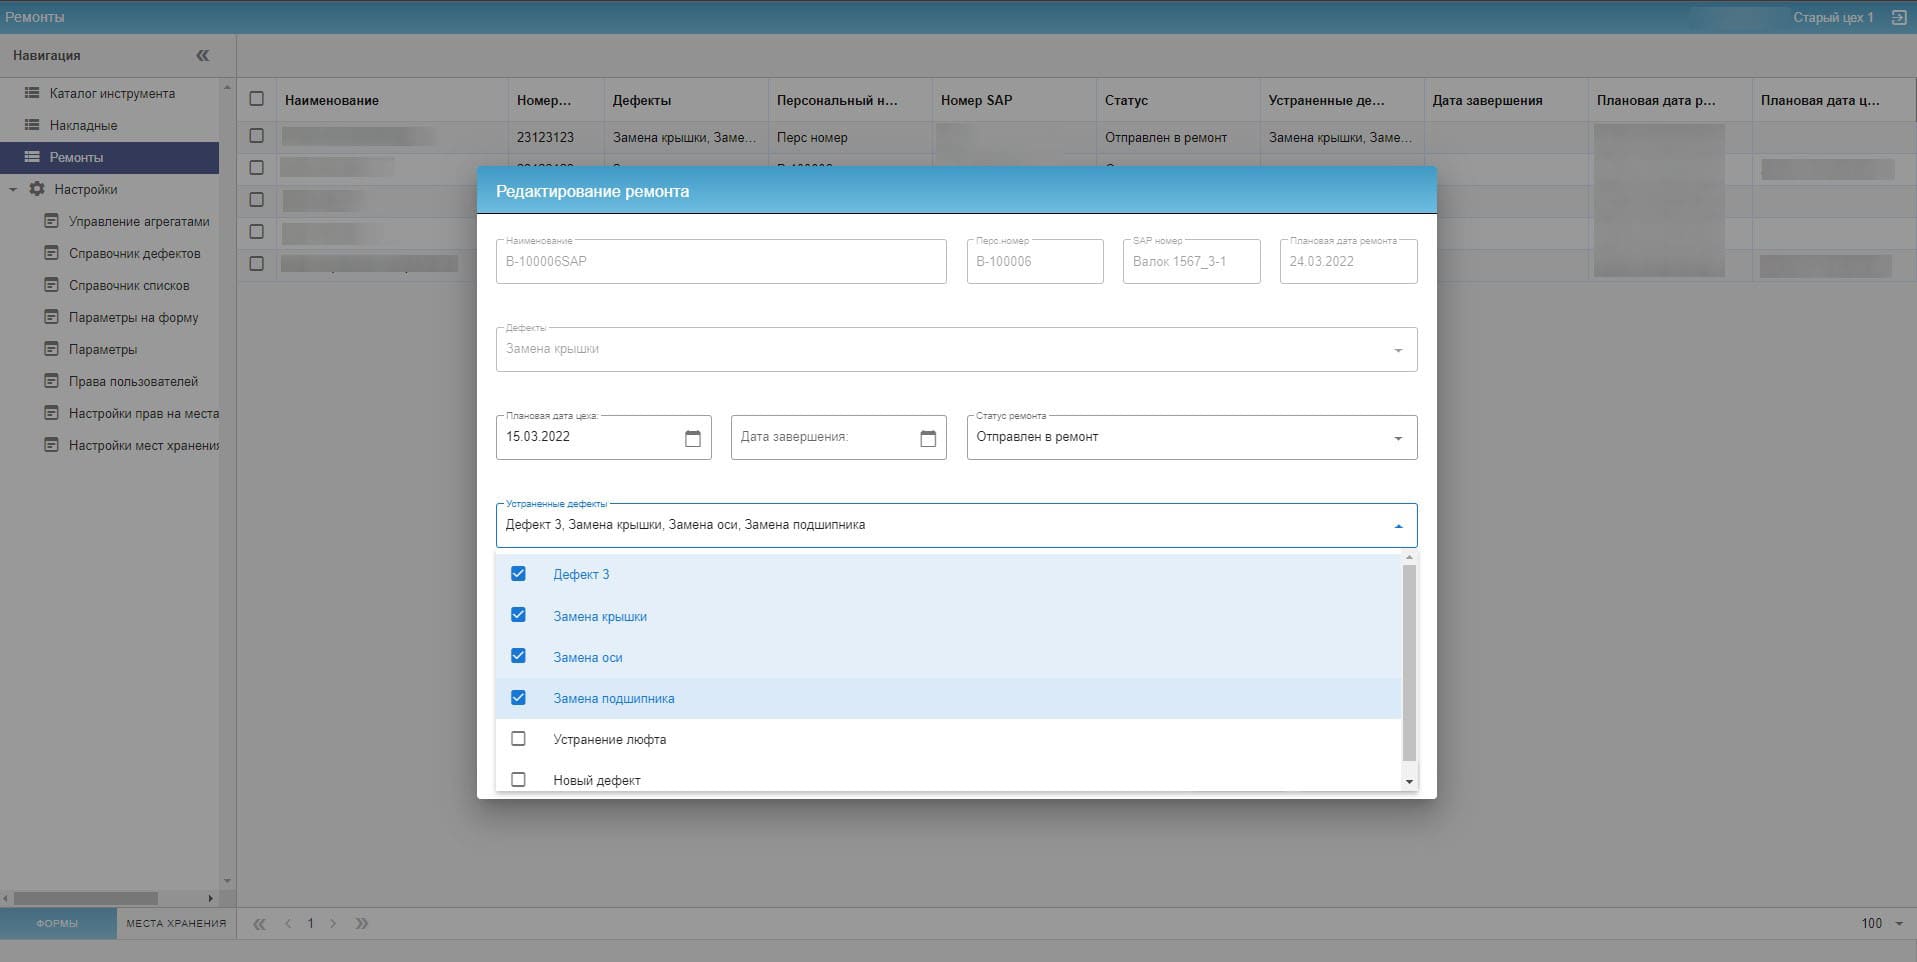The width and height of the screenshot is (1917, 962).
Task: Go to last page using double-arrow icon
Action: pos(362,923)
